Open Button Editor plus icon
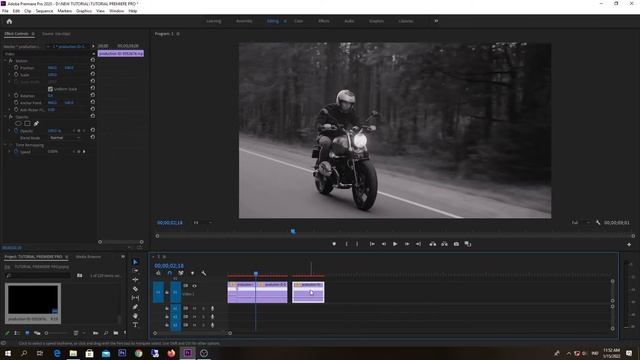 629,244
